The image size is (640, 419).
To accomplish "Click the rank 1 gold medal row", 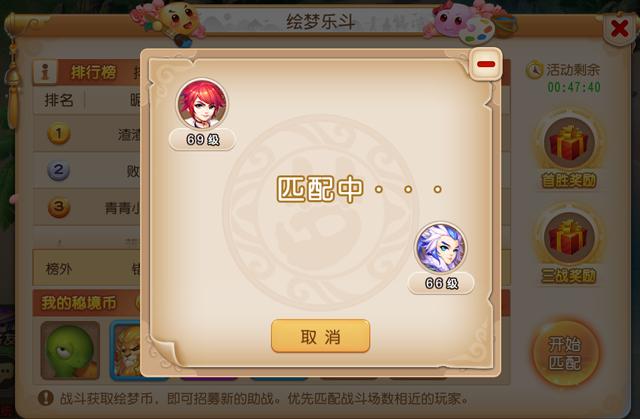I will 87,134.
